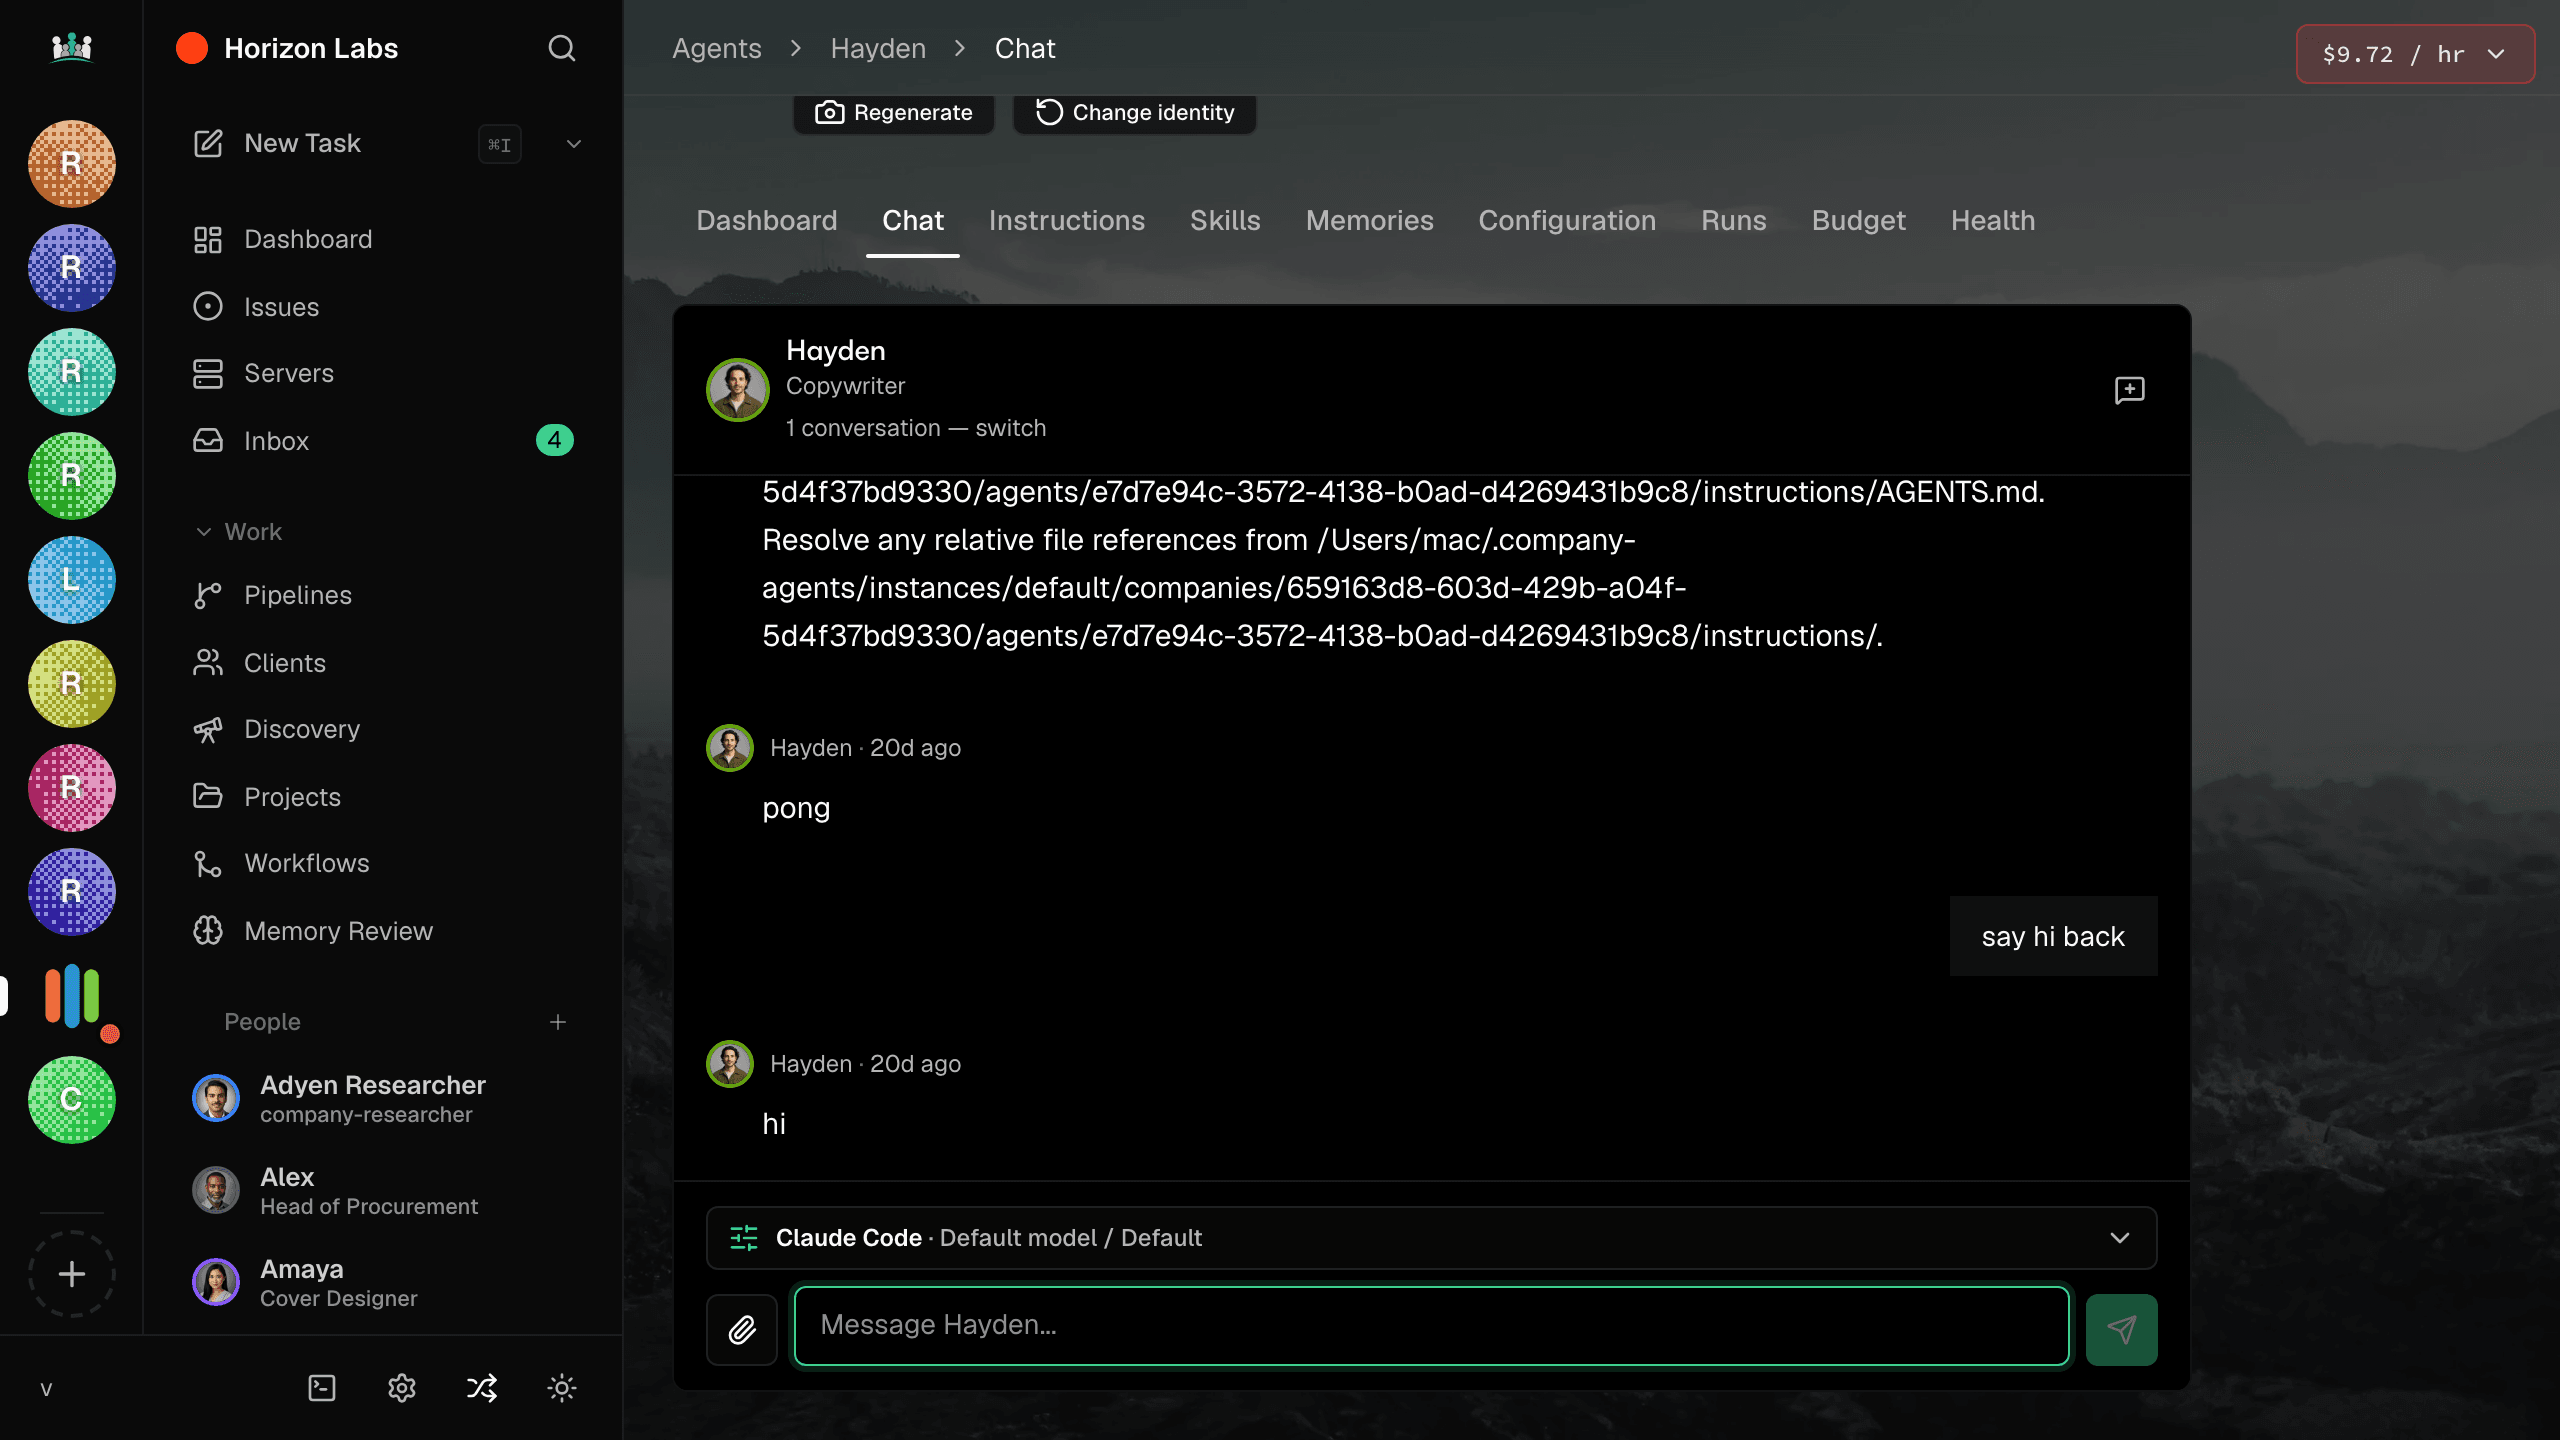Click '1 conversation — switch' link

[x=916, y=428]
